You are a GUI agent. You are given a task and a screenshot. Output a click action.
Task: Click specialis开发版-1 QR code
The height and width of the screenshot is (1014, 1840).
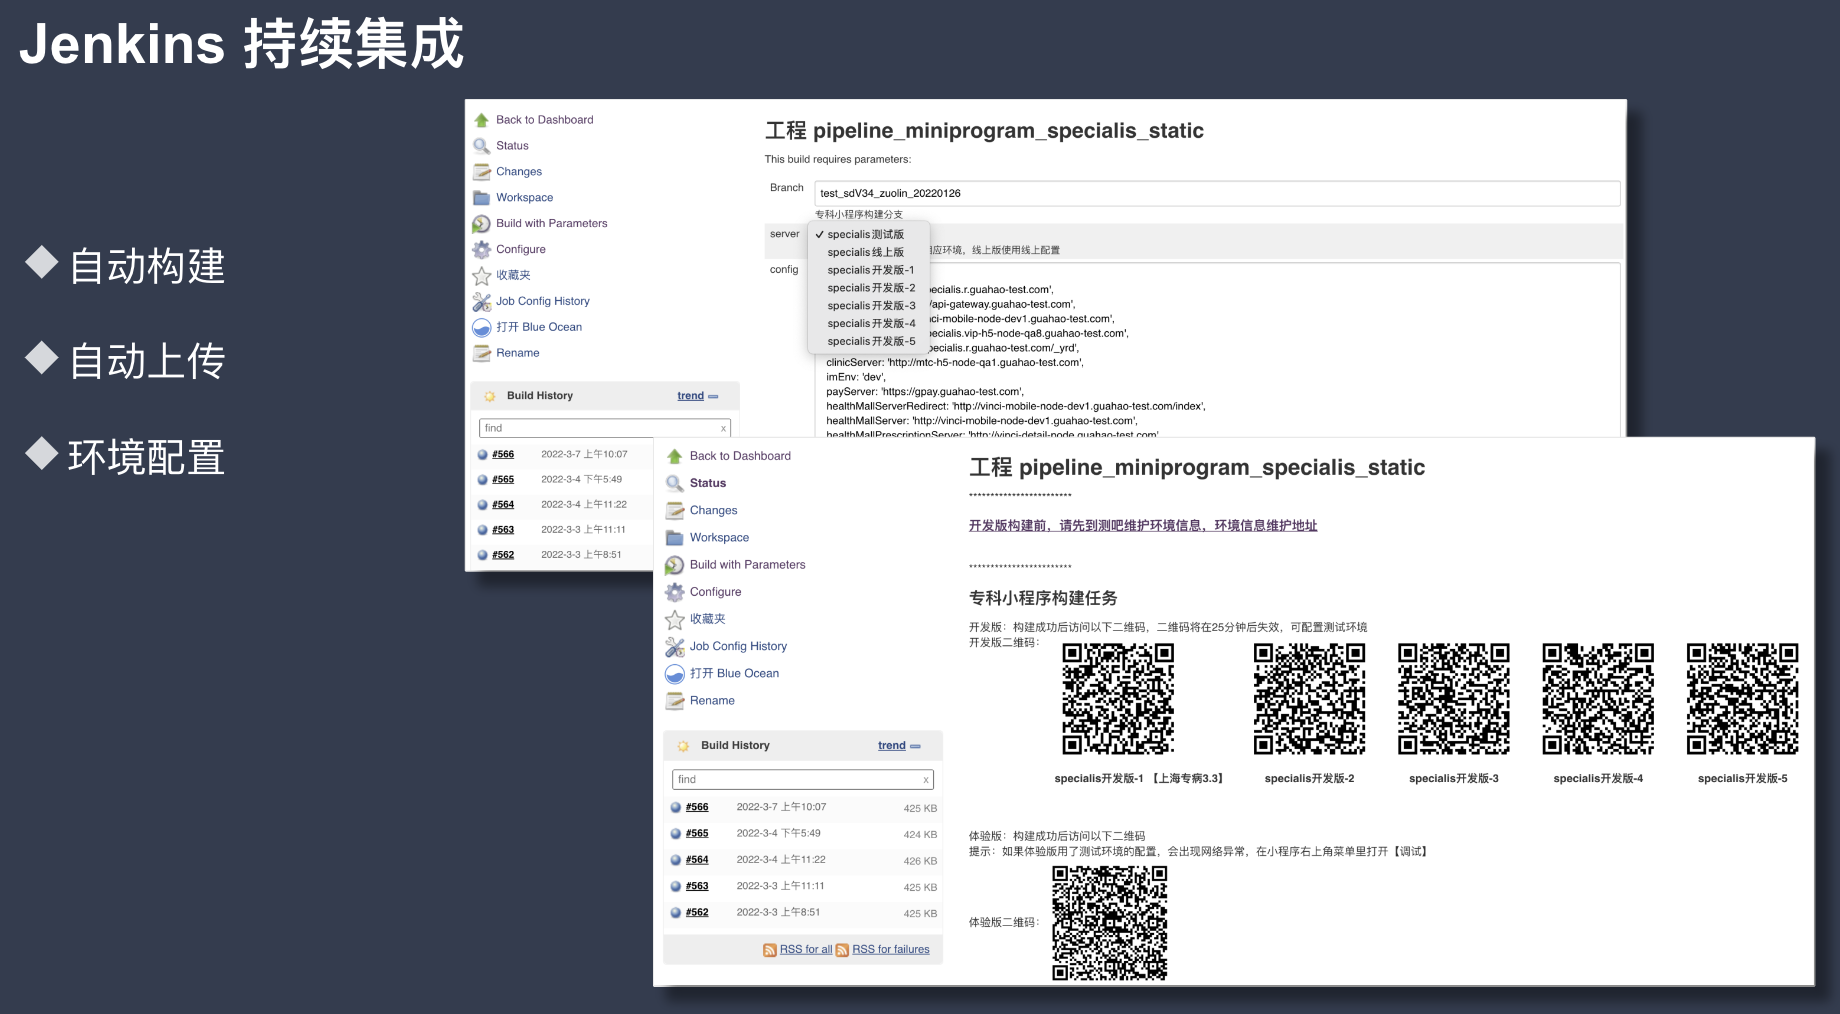[x=1118, y=698]
